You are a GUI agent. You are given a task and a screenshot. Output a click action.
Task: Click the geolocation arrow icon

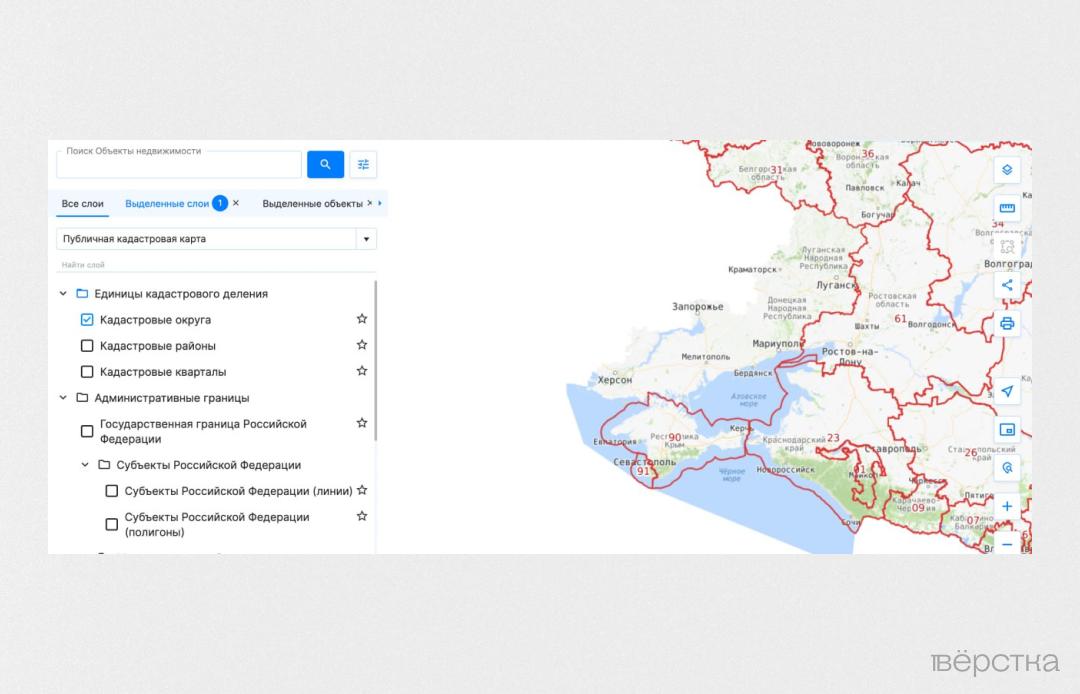click(x=1007, y=391)
